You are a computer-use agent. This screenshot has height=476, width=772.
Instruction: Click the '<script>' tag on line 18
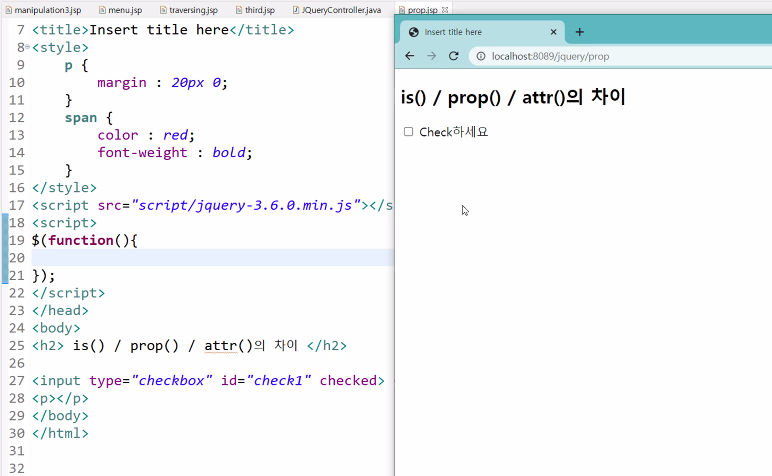coord(64,223)
